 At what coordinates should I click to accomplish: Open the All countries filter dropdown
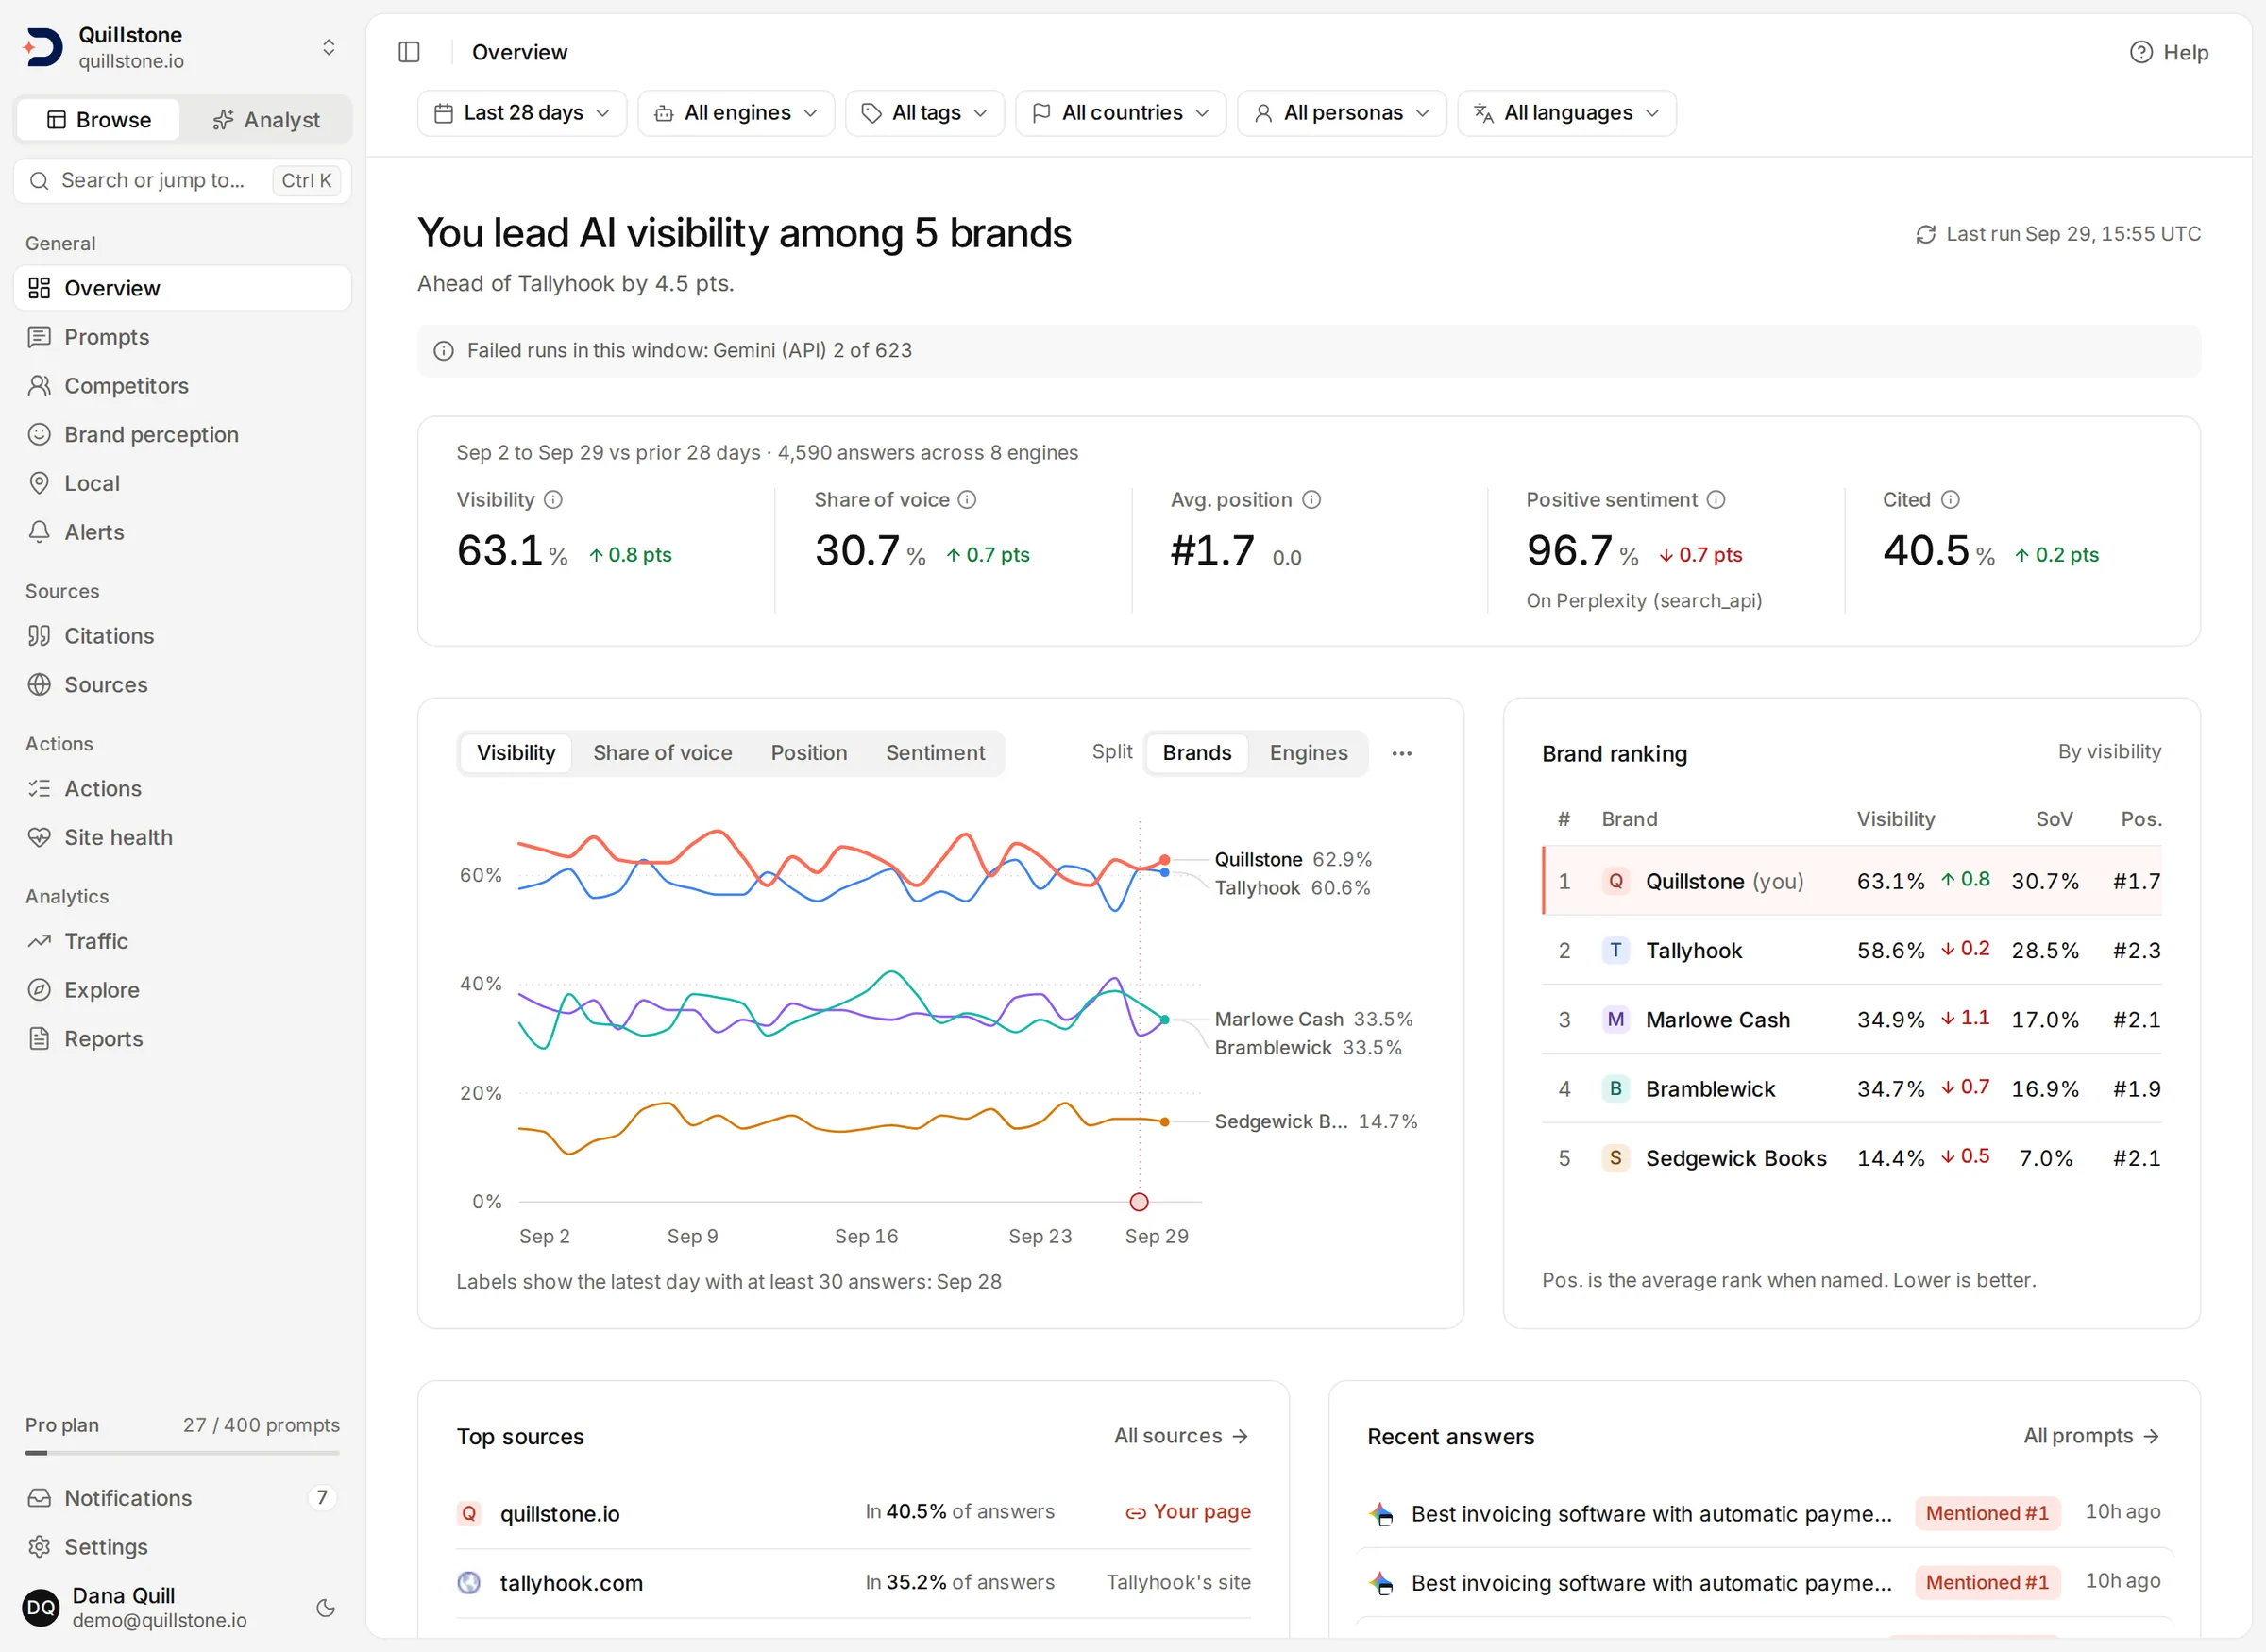click(1120, 113)
